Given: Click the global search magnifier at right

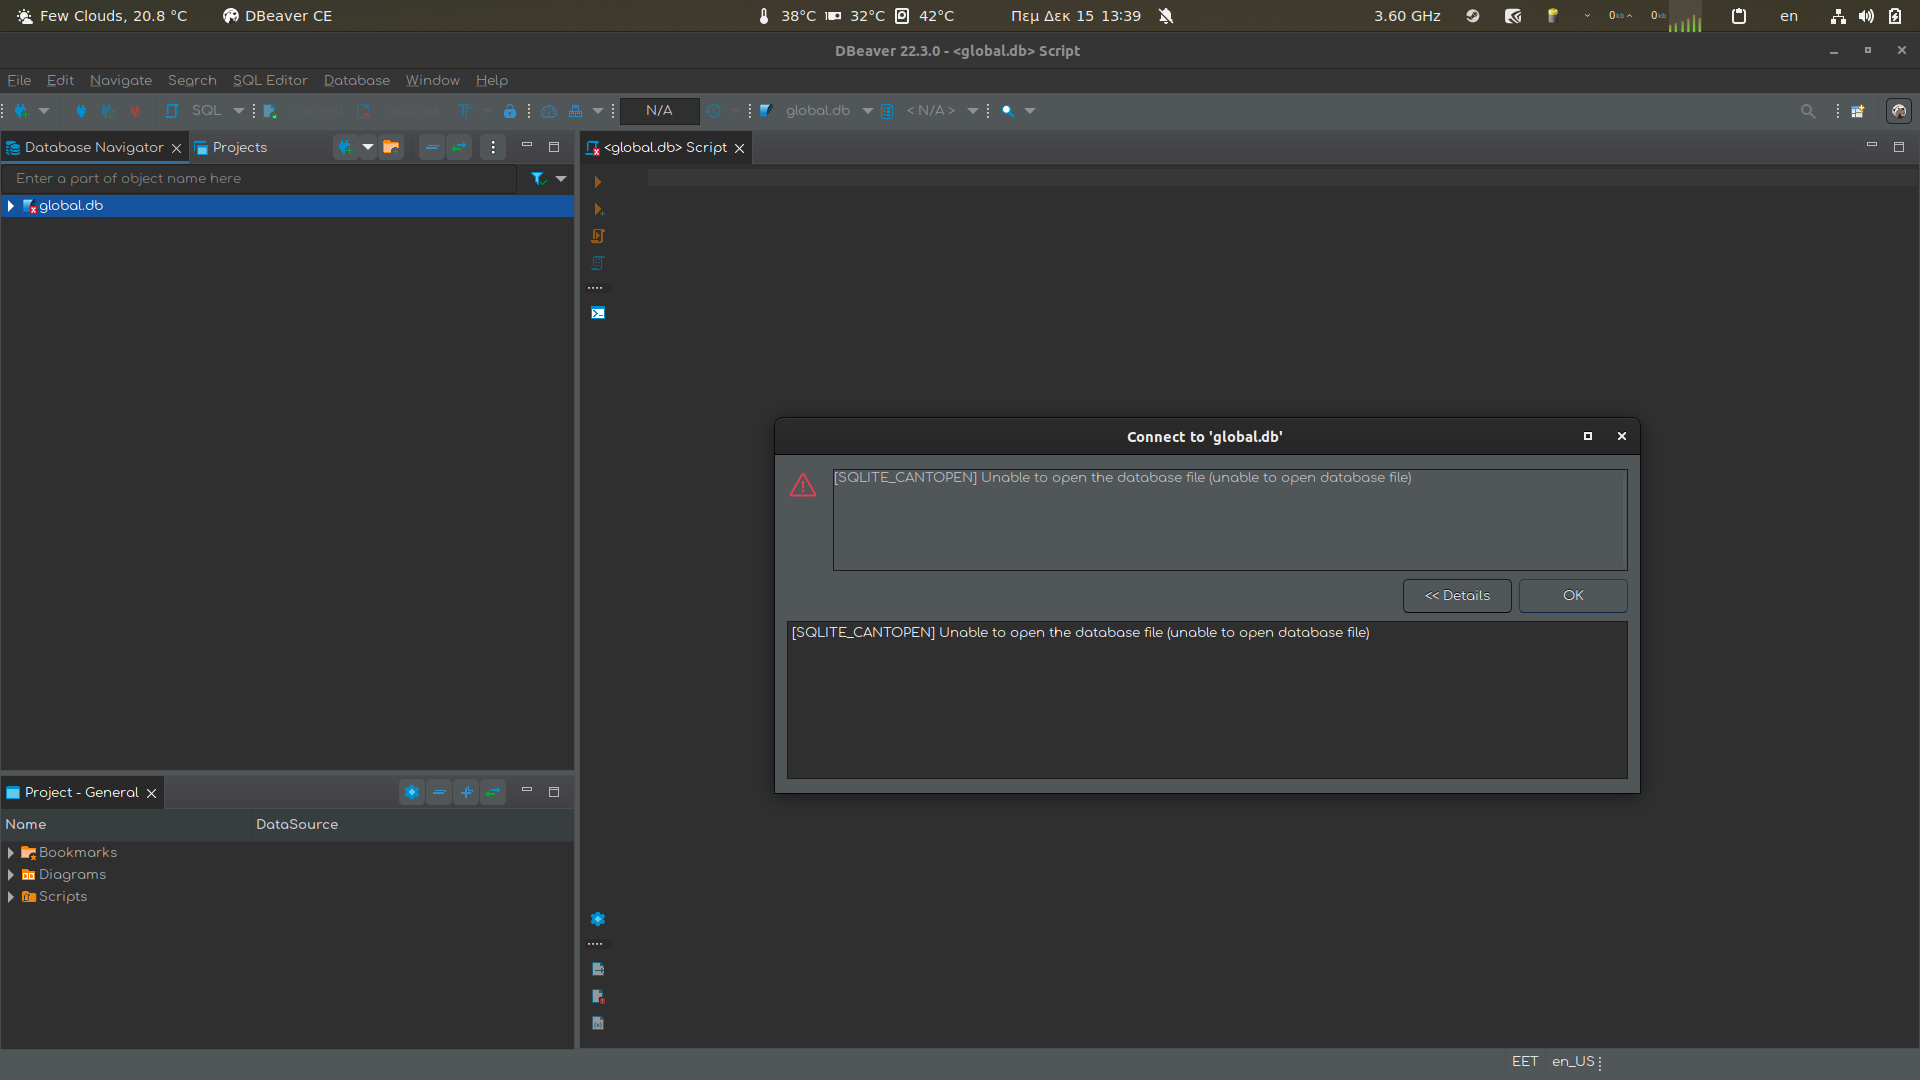Looking at the screenshot, I should [1808, 111].
